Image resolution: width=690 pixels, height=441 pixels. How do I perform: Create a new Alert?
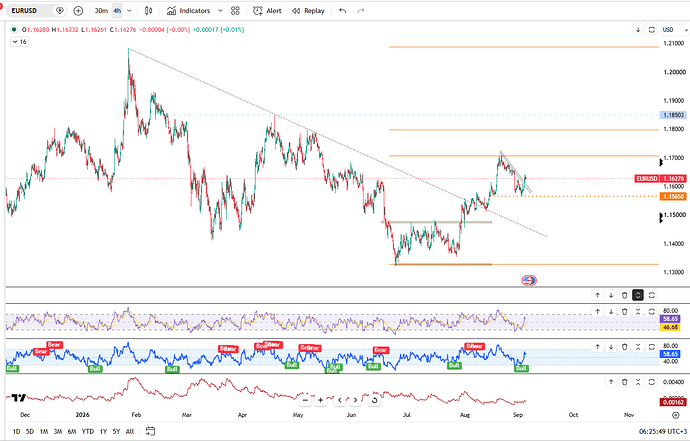[x=267, y=11]
